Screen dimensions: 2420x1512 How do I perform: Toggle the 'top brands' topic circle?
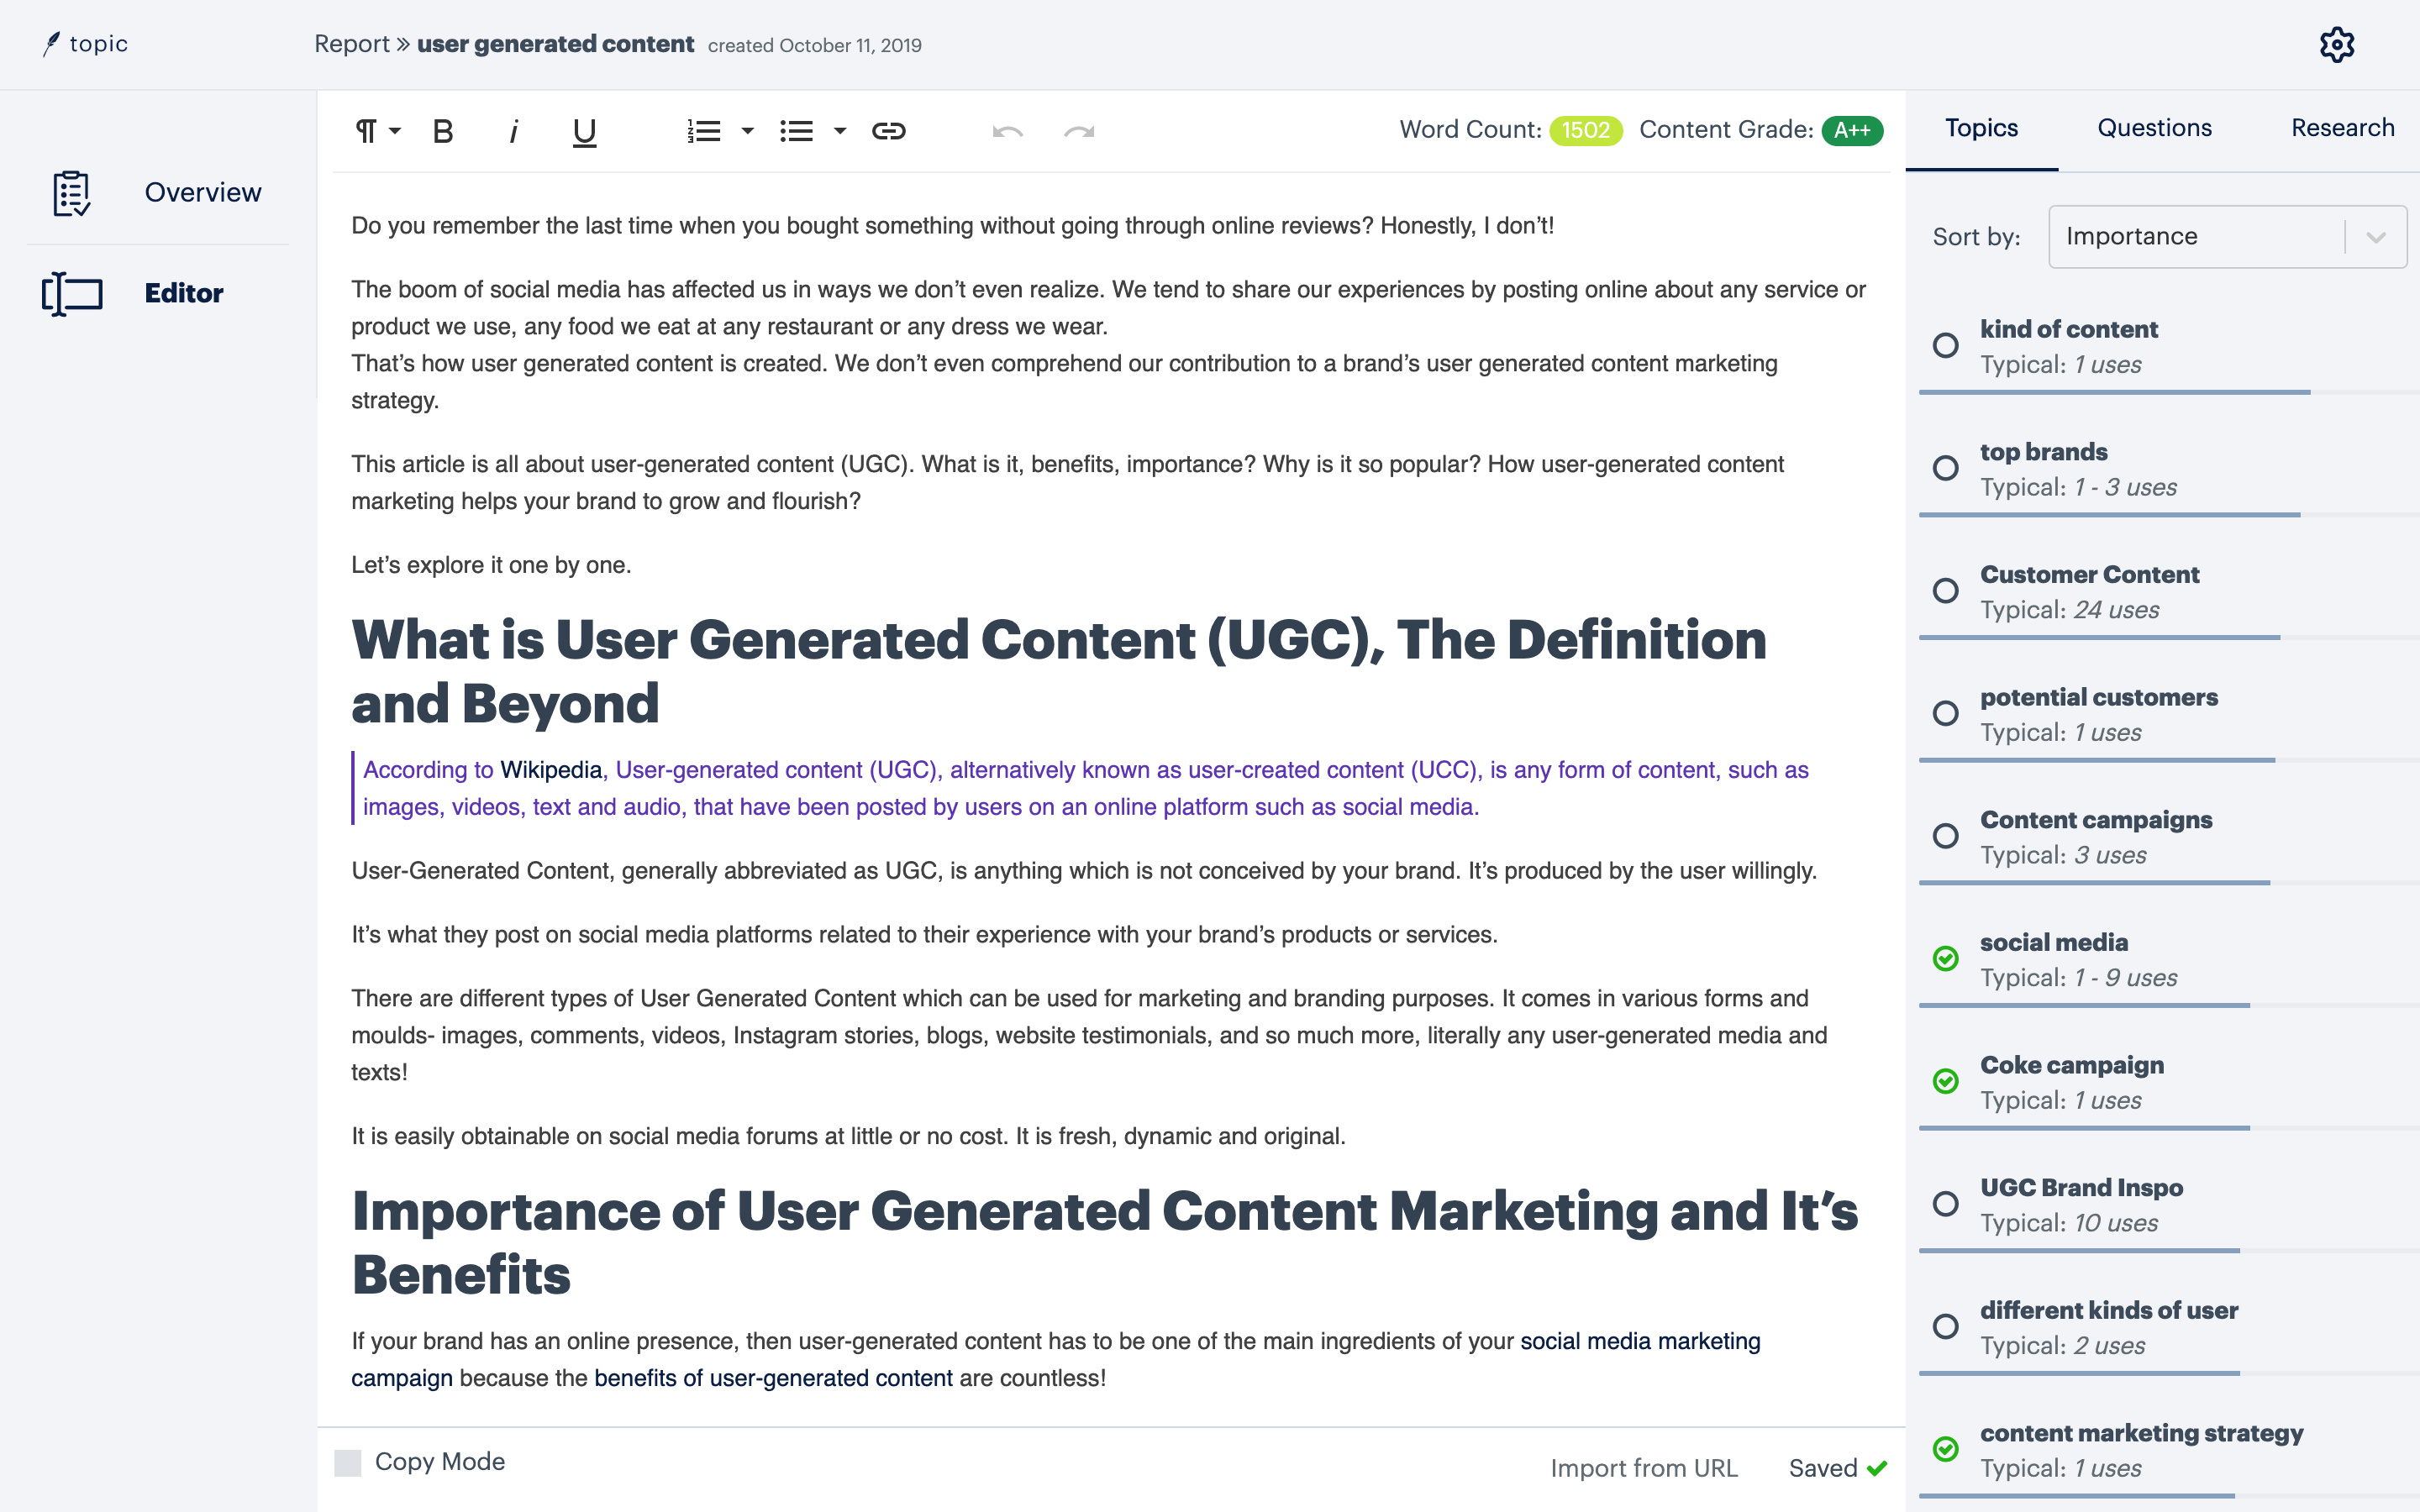(x=1946, y=468)
